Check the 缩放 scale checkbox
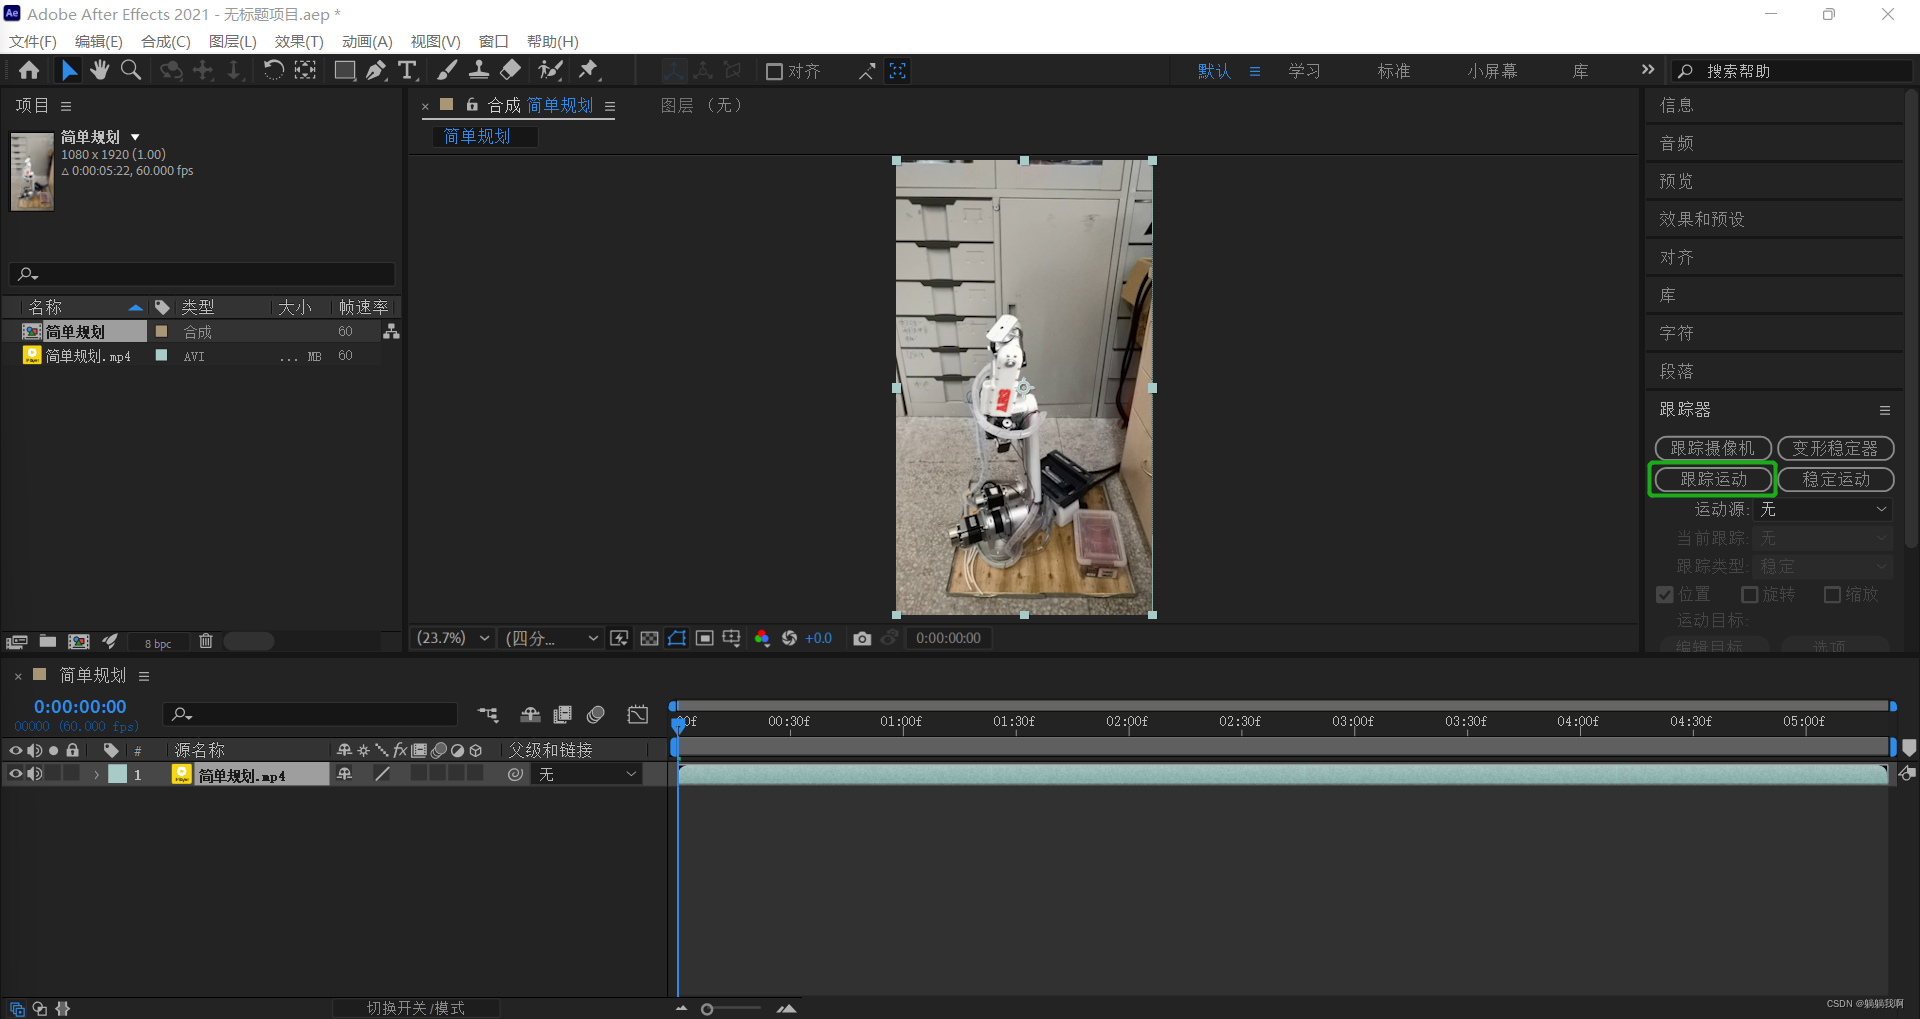The image size is (1920, 1019). 1833,594
